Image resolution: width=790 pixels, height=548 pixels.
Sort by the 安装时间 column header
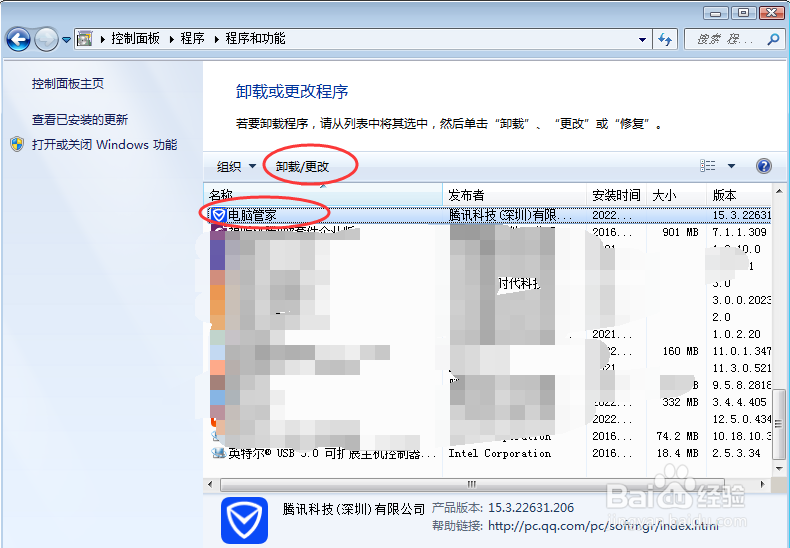[616, 195]
